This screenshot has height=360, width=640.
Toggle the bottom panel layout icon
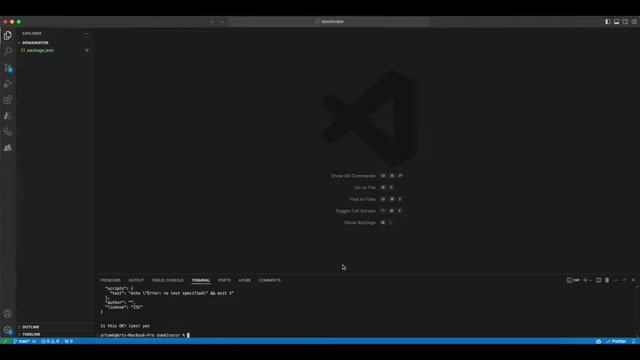coord(616,22)
